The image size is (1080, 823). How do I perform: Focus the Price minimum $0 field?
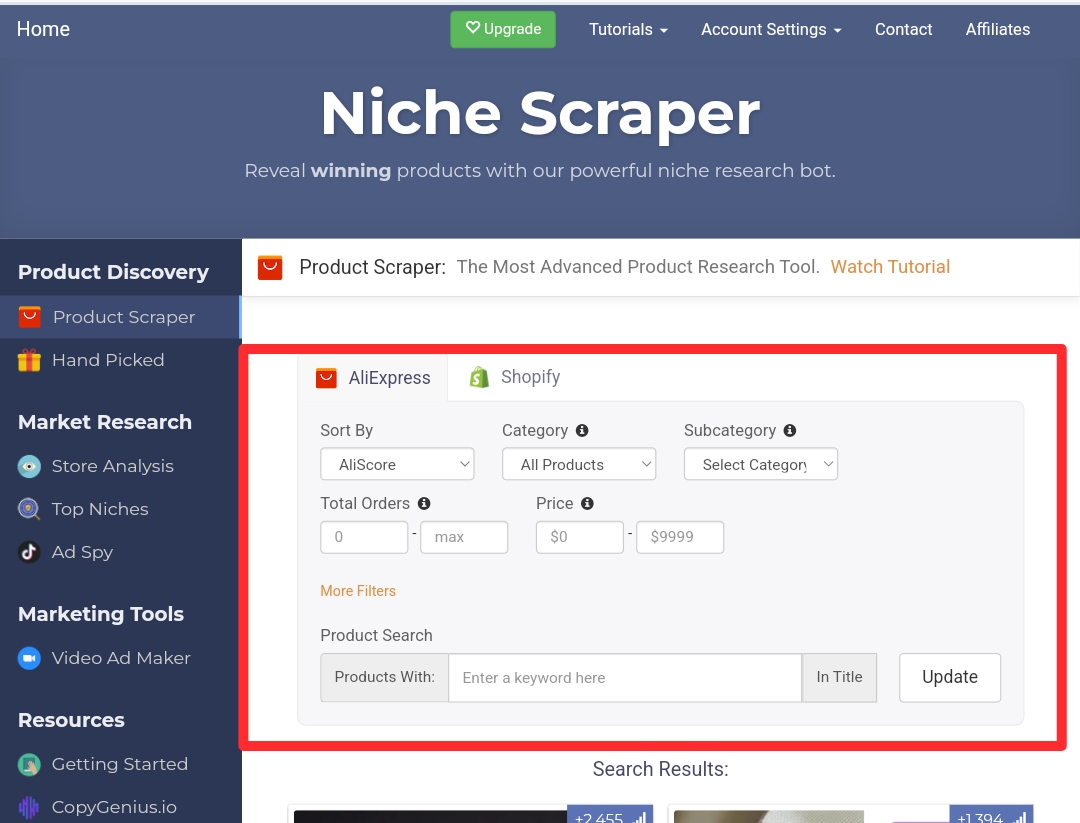click(x=580, y=537)
